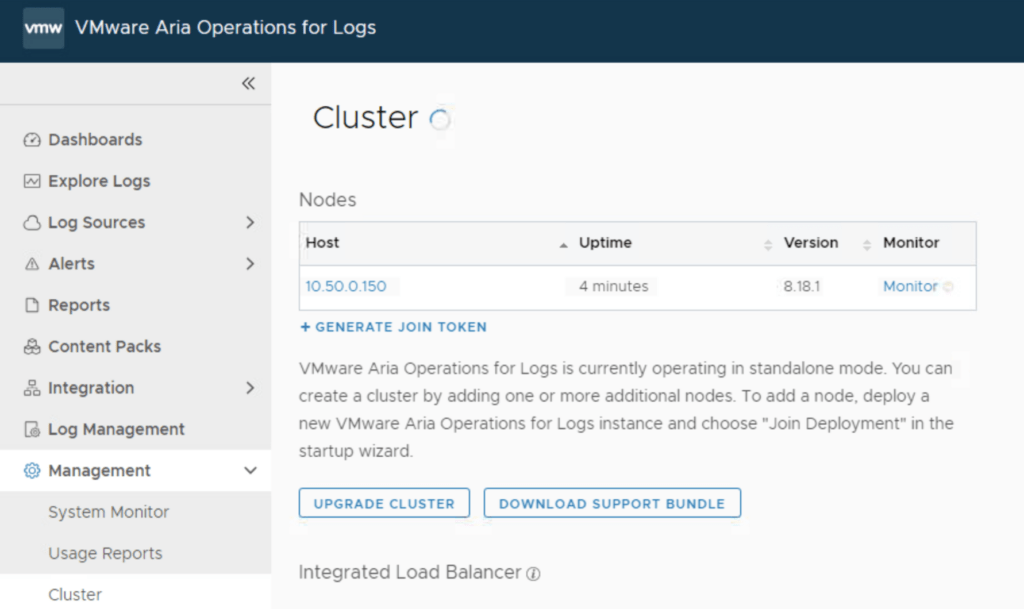Open System Monitor under Management
This screenshot has width=1024, height=609.
108,512
